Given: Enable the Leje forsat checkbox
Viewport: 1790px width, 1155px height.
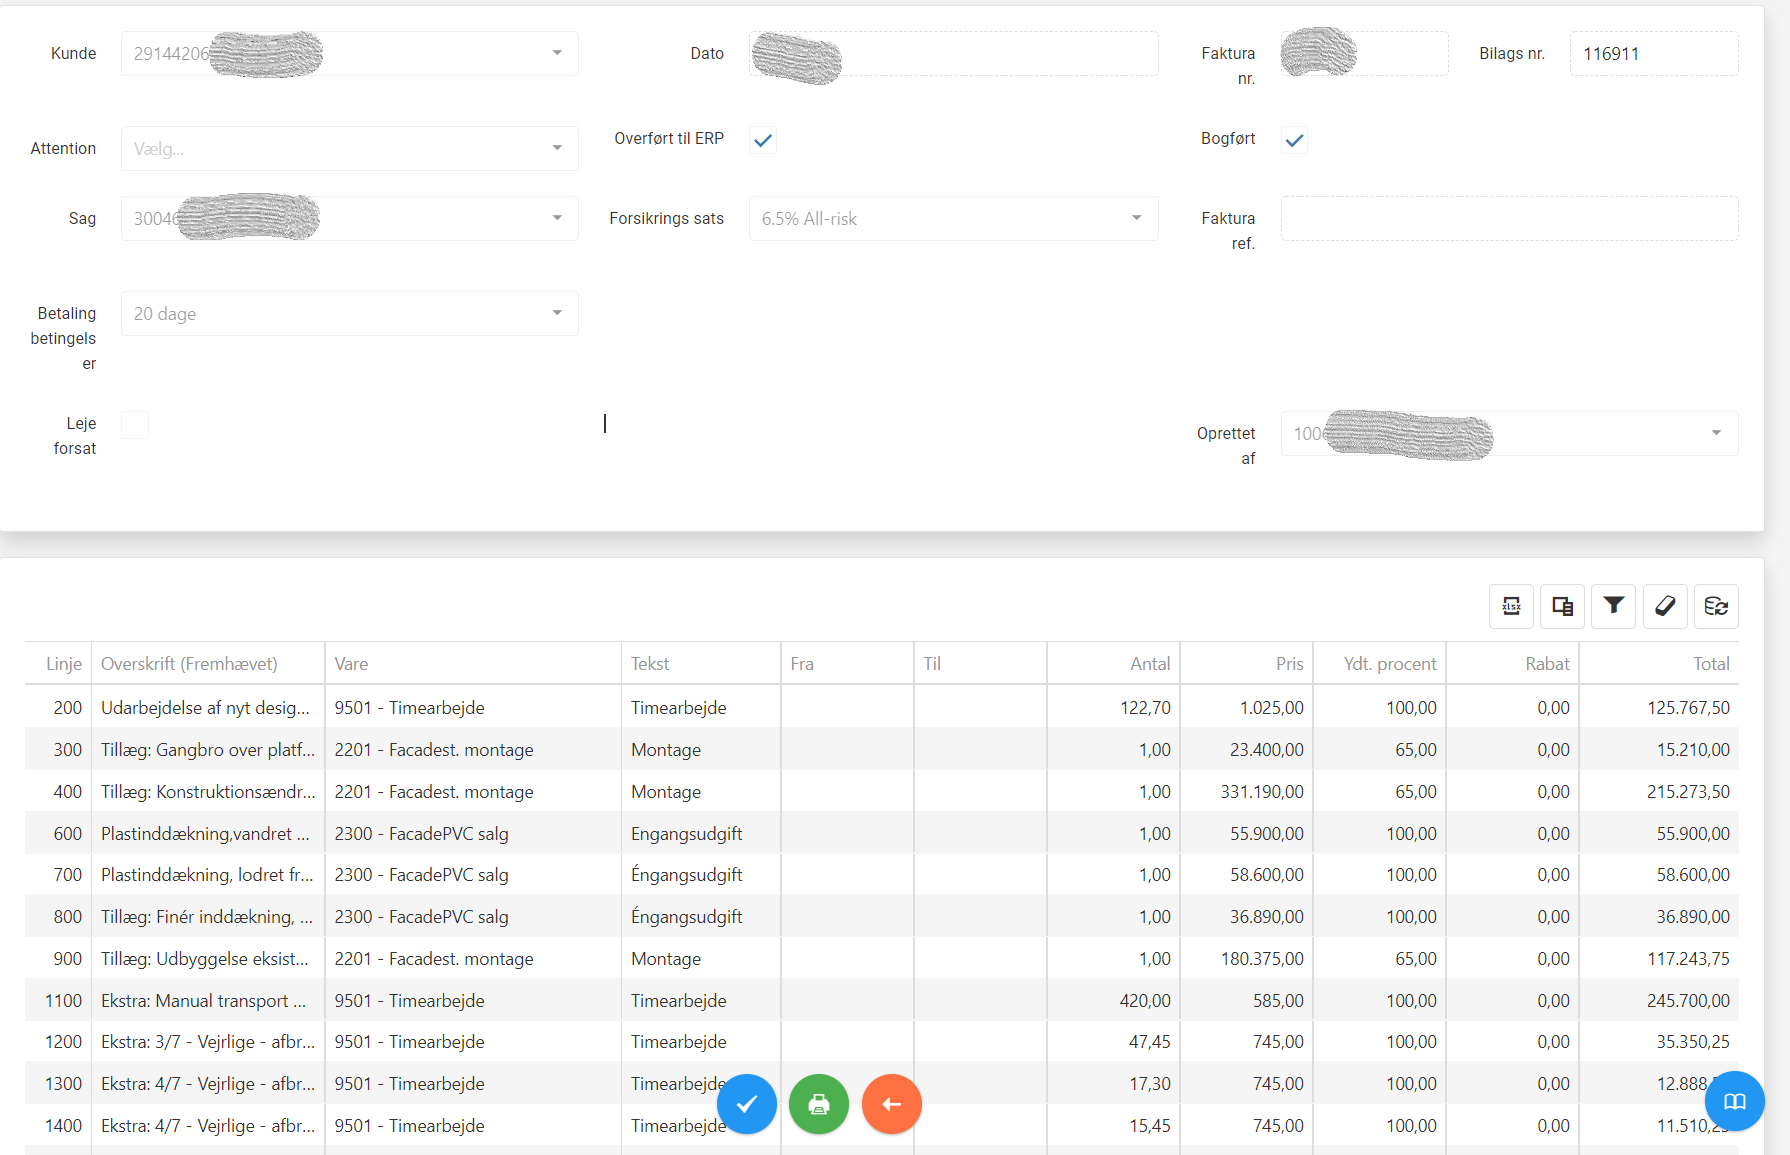Looking at the screenshot, I should 135,425.
